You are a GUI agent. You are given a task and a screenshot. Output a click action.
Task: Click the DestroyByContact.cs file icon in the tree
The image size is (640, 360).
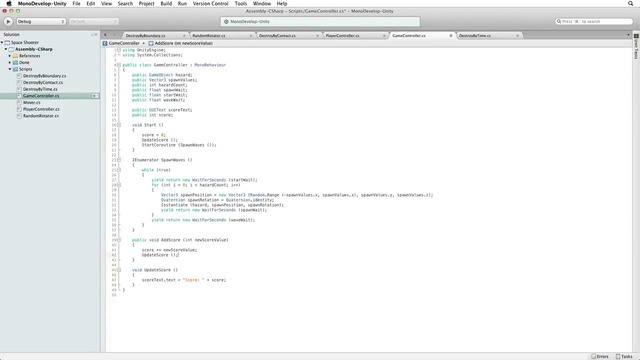point(19,82)
